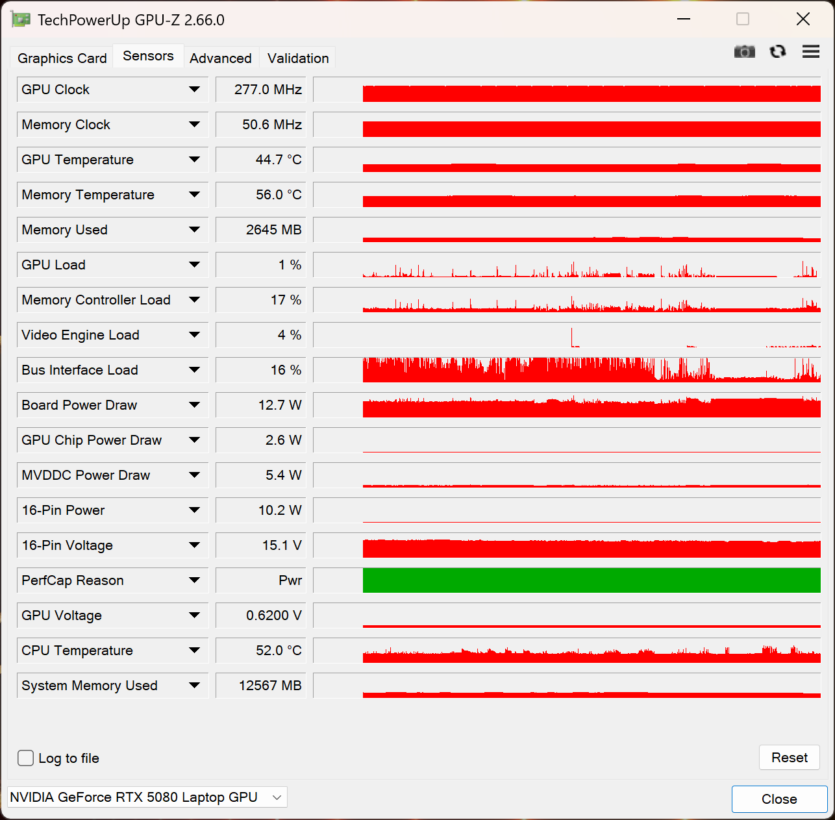Click the GPU Load history graph

click(567, 265)
